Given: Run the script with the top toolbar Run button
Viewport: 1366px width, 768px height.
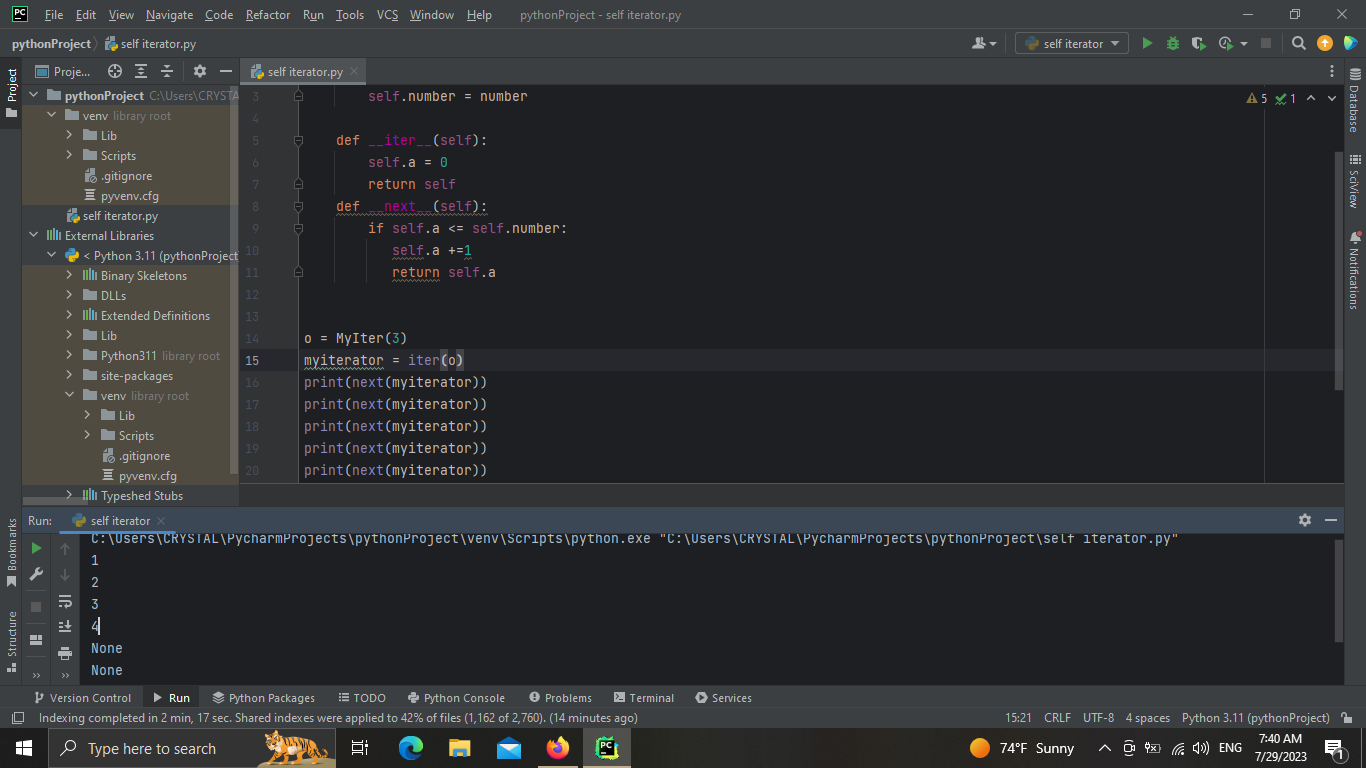Looking at the screenshot, I should pos(1147,43).
